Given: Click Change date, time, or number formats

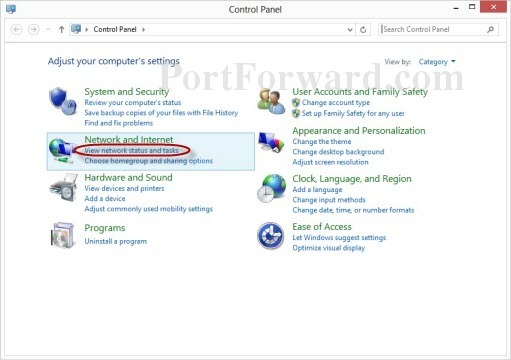Looking at the screenshot, I should (353, 210).
